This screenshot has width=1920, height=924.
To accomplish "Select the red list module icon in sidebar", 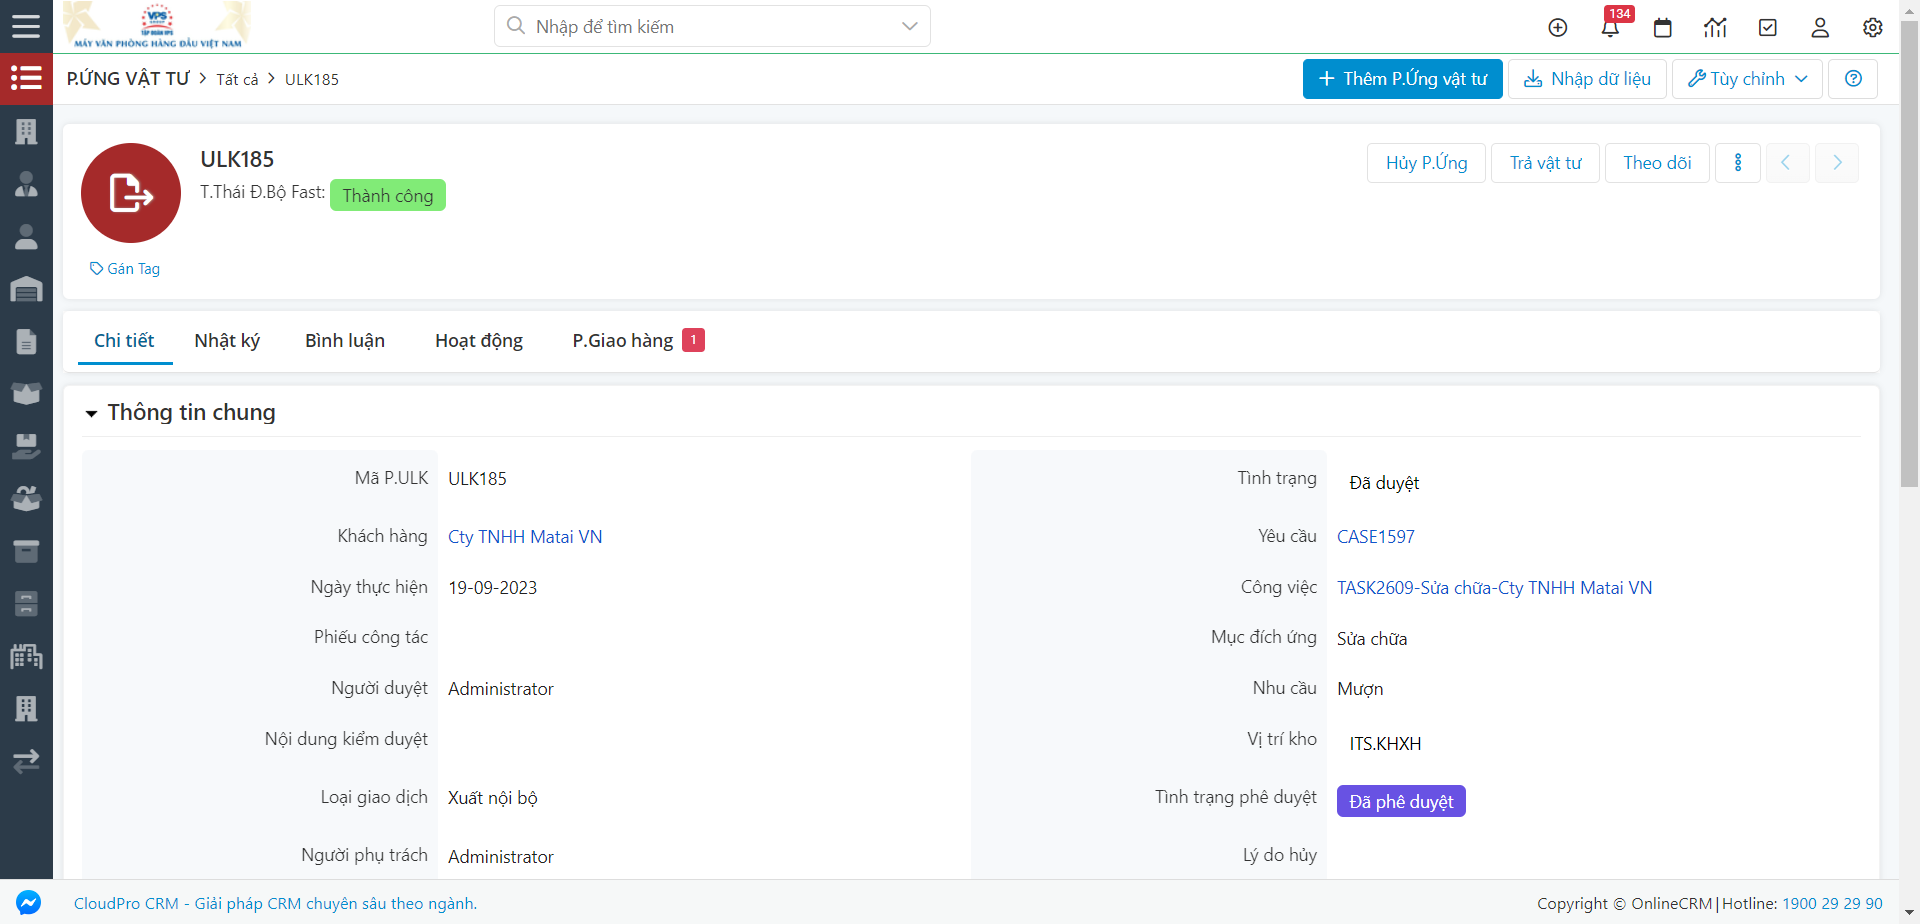I will 26,78.
